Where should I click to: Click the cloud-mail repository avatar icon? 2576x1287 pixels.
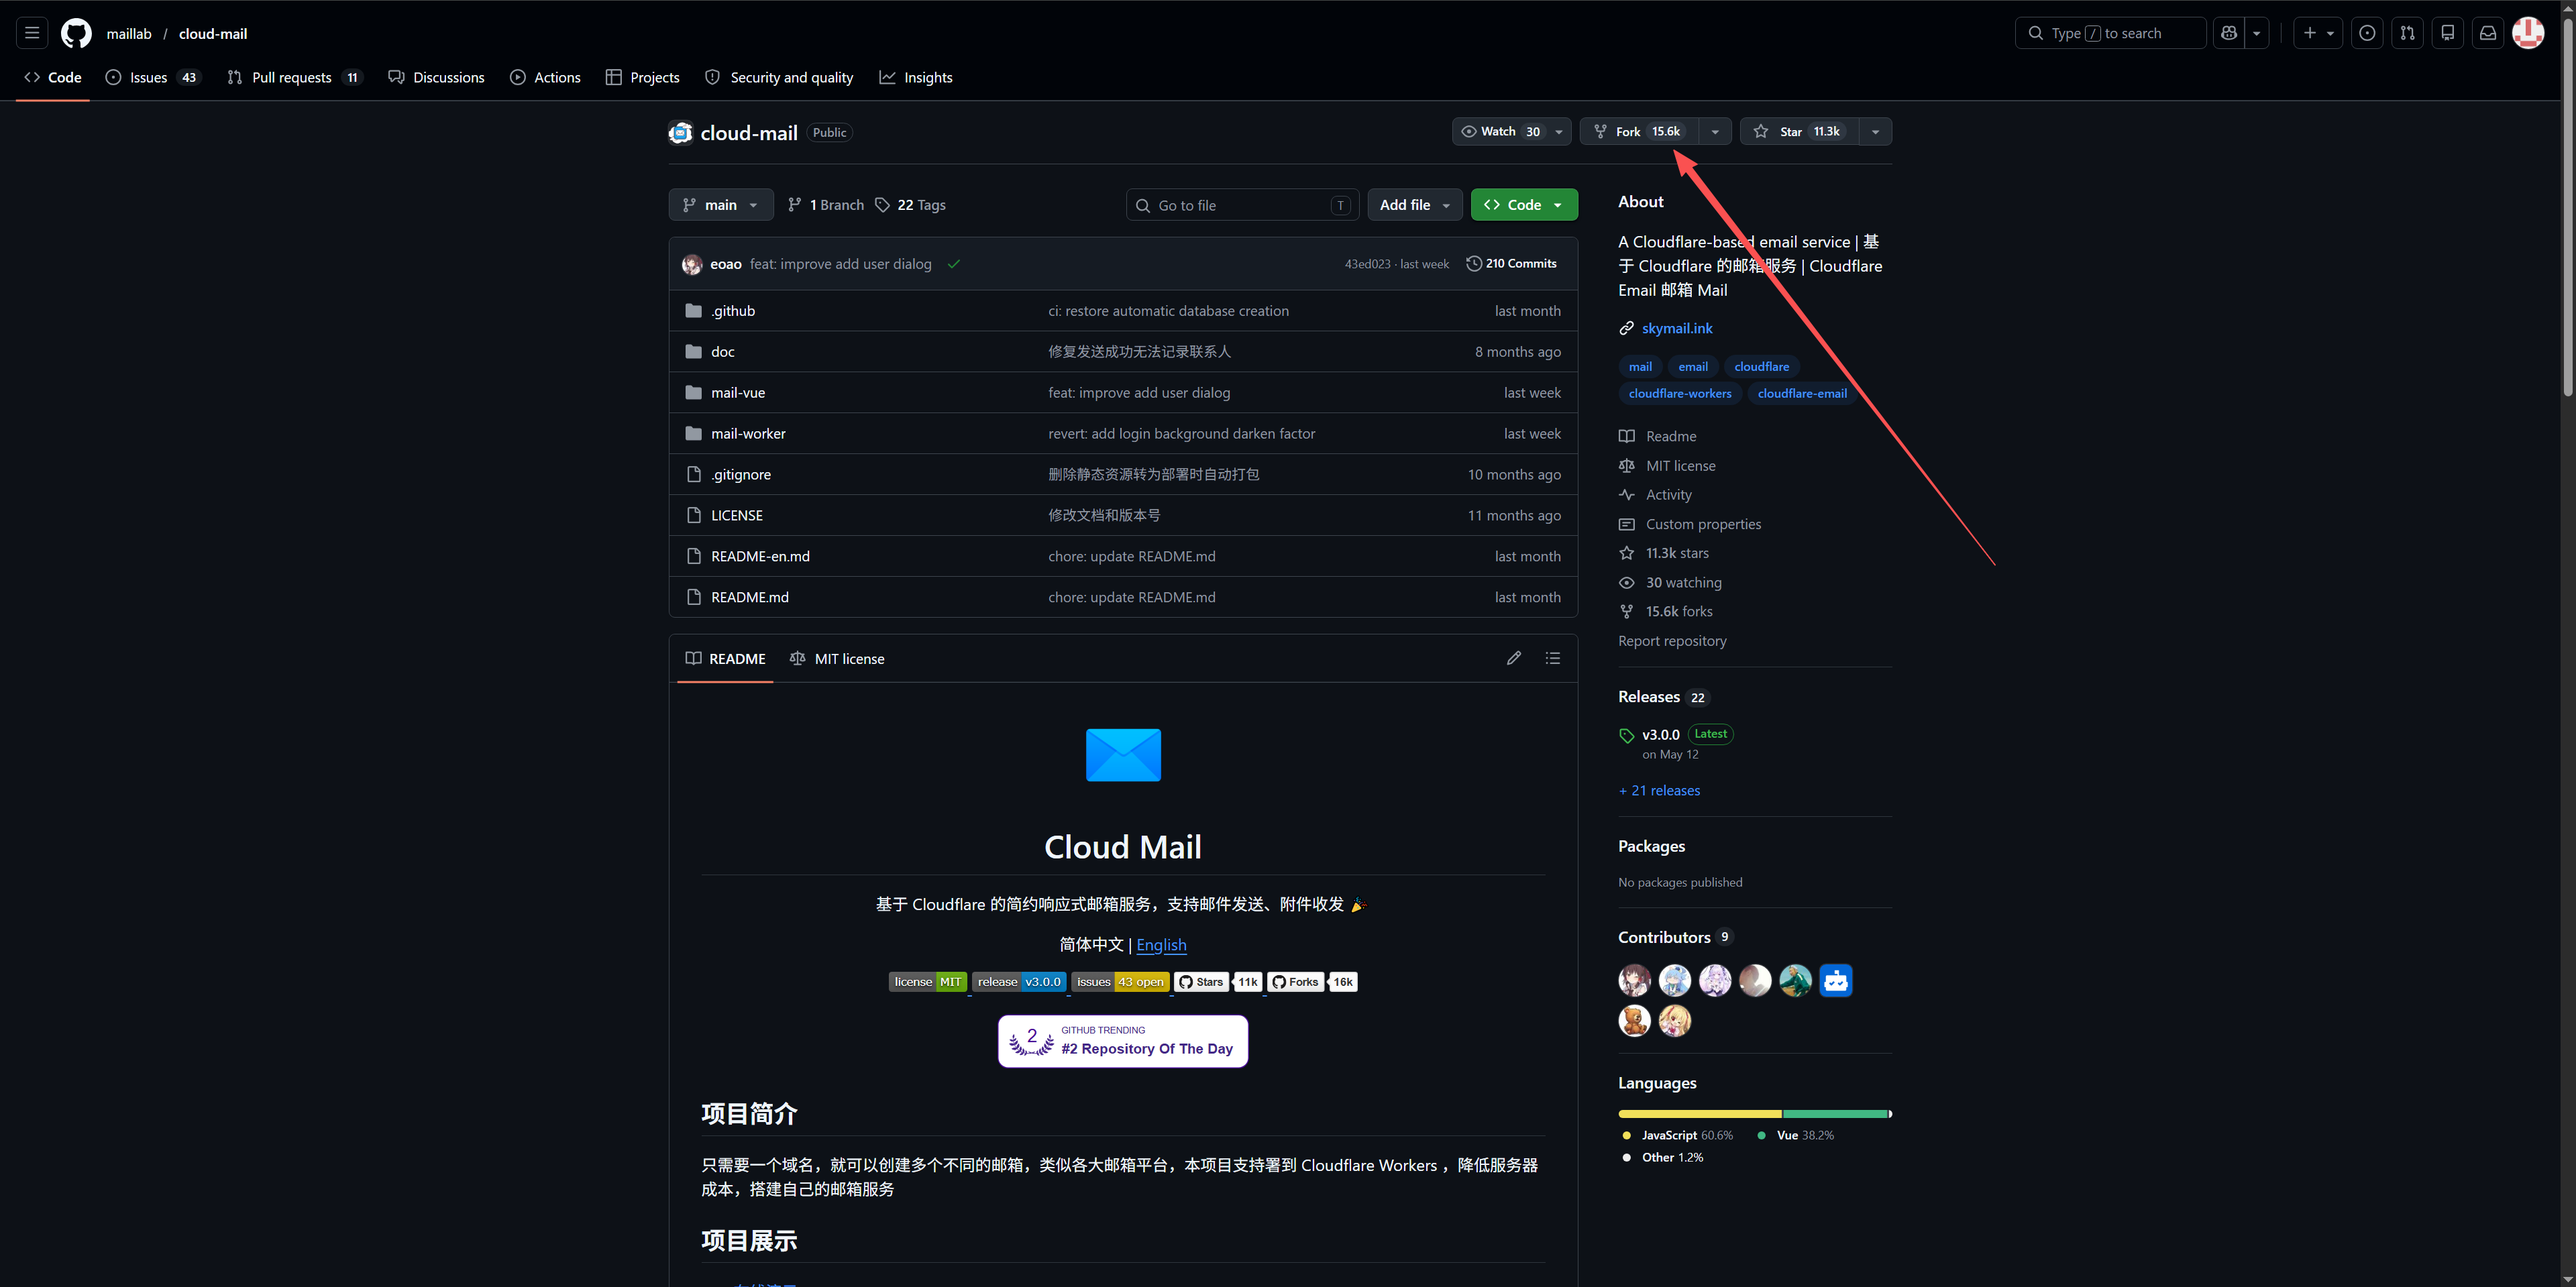681,132
